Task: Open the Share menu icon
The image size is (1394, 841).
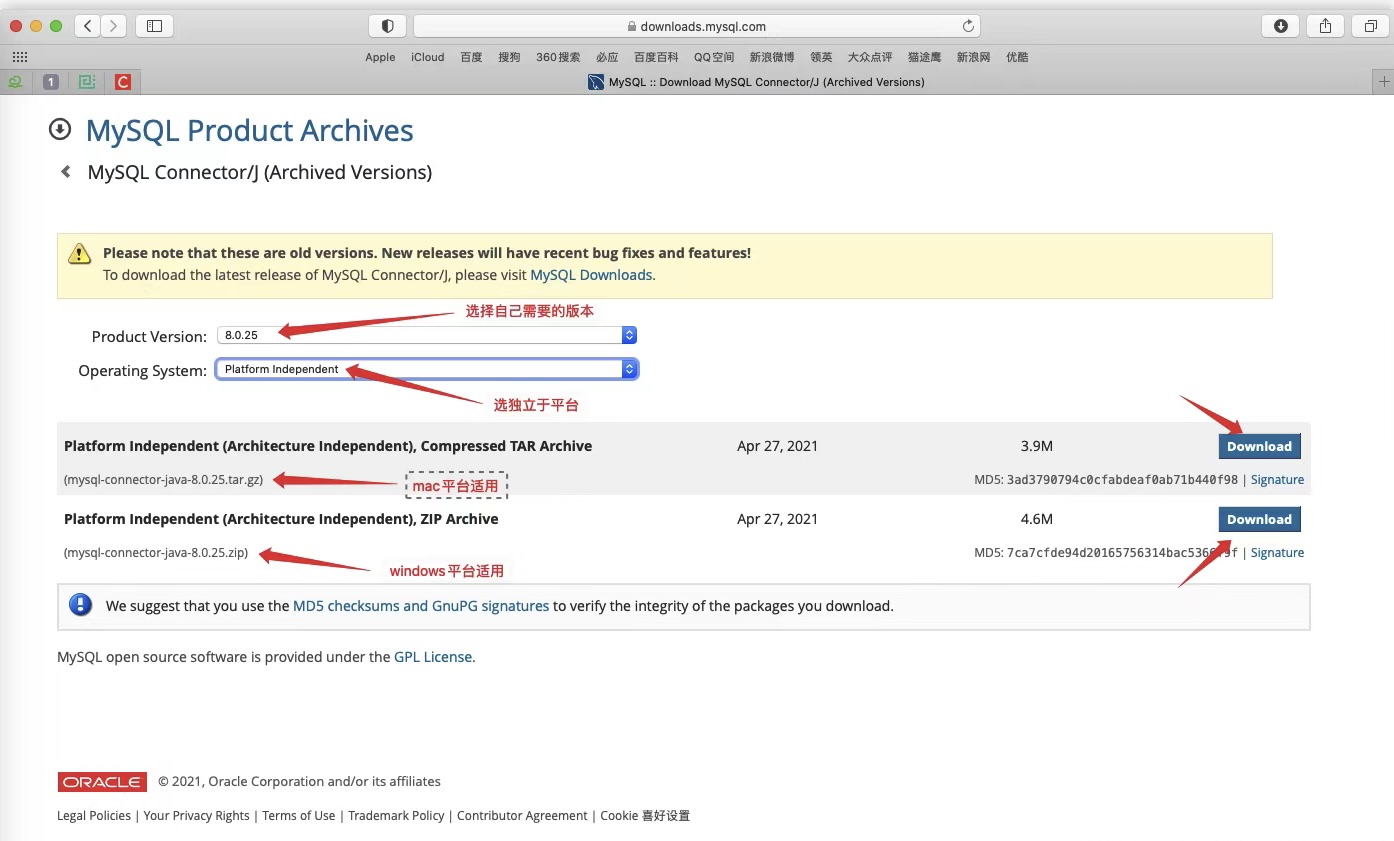Action: point(1325,26)
